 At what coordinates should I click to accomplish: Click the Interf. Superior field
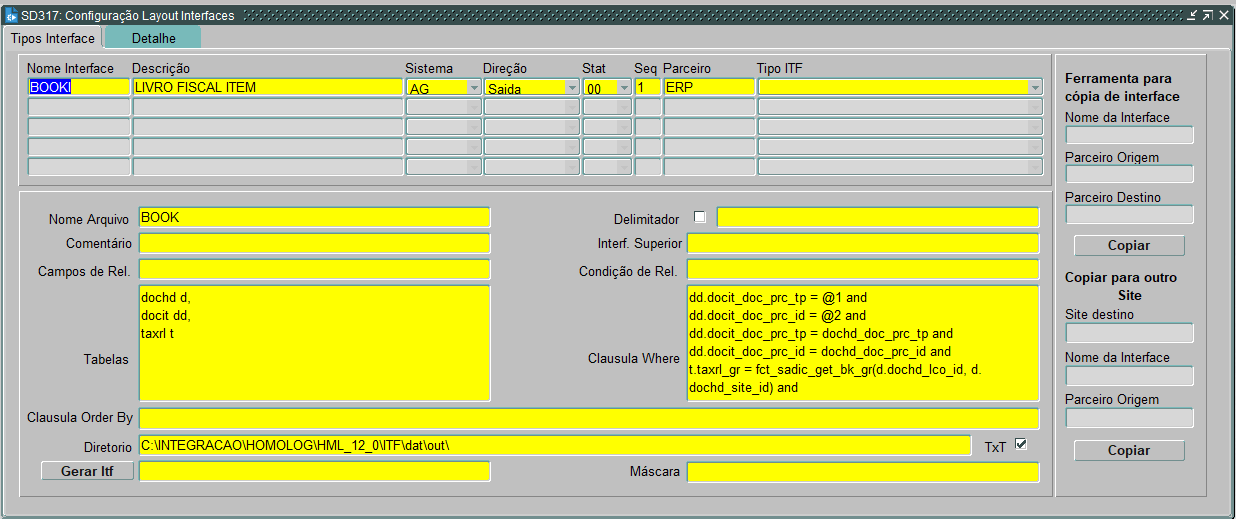click(x=863, y=243)
